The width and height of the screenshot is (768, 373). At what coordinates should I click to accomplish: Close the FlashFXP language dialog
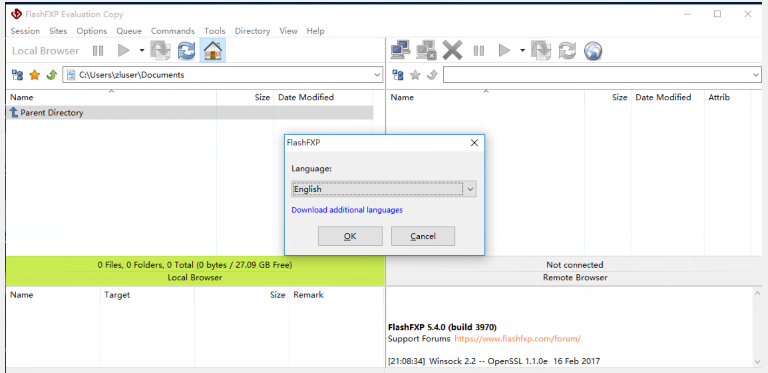[x=474, y=143]
